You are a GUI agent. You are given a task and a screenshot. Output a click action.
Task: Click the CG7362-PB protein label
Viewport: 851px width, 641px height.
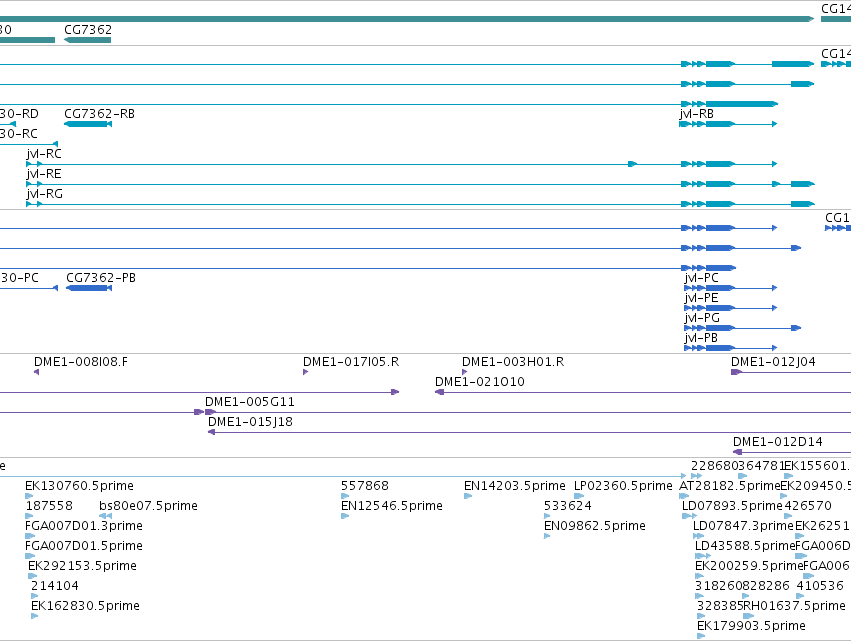tap(101, 277)
